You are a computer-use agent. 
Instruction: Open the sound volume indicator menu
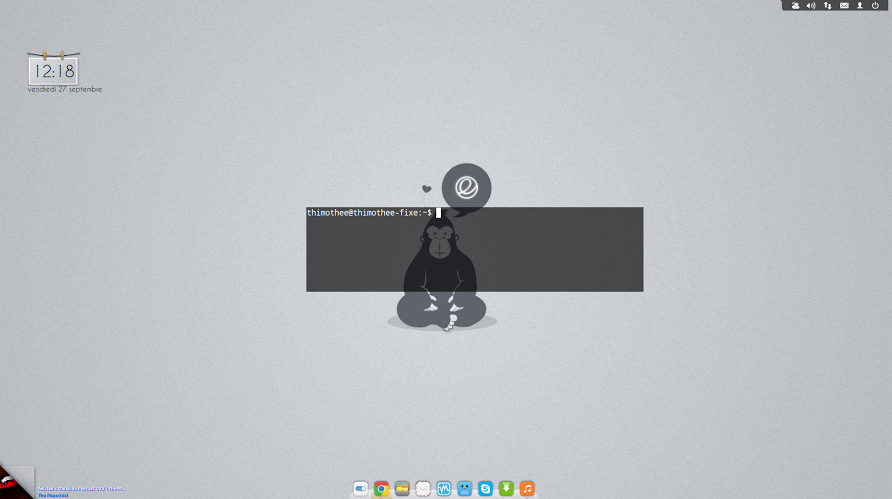[811, 6]
